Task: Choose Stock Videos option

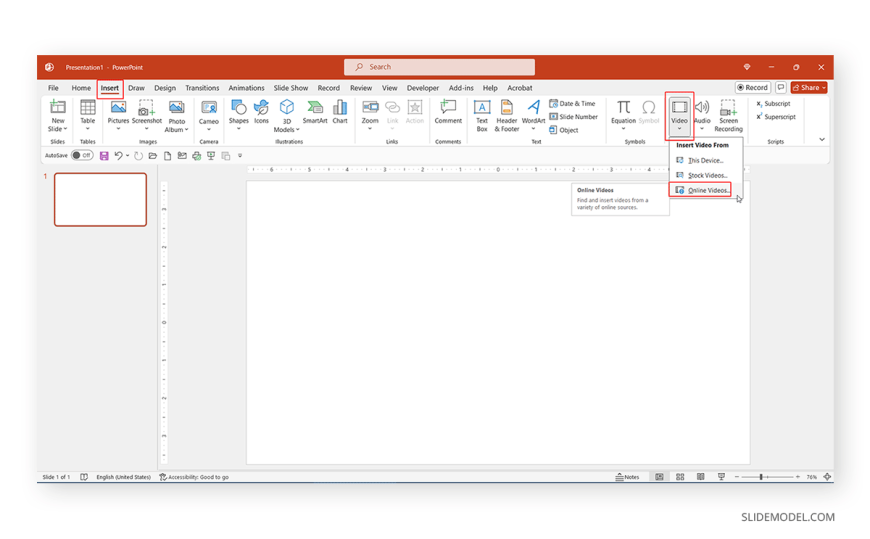Action: [x=705, y=175]
